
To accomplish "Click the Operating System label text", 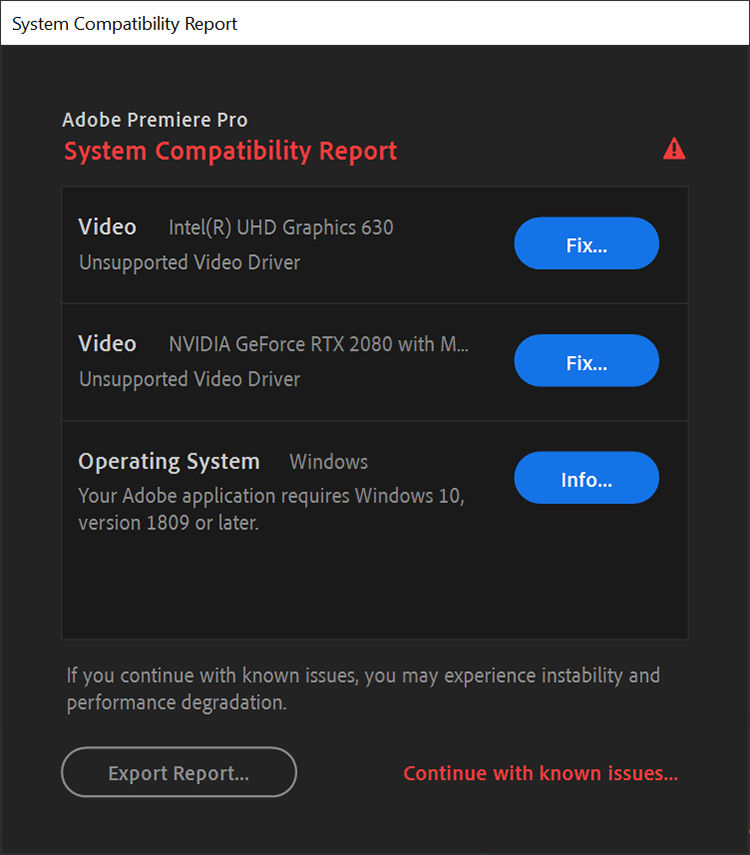I will click(x=168, y=461).
